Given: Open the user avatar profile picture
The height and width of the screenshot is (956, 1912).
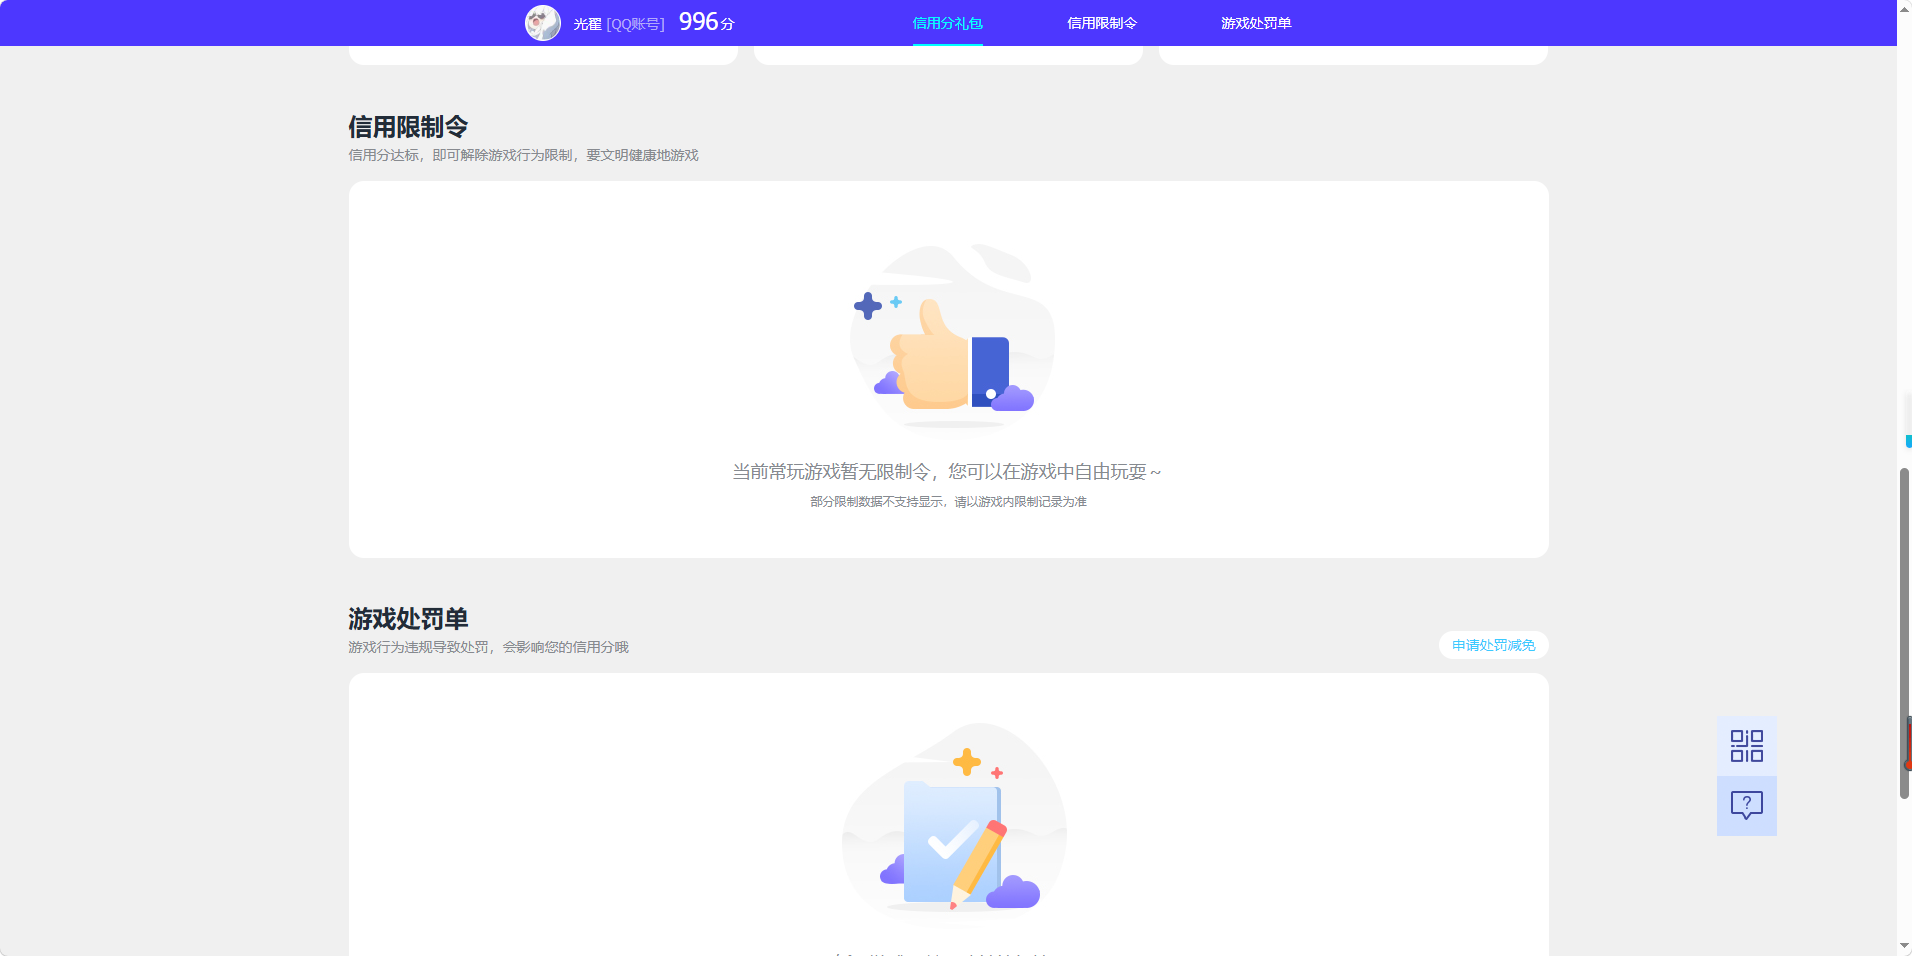Looking at the screenshot, I should (x=543, y=23).
